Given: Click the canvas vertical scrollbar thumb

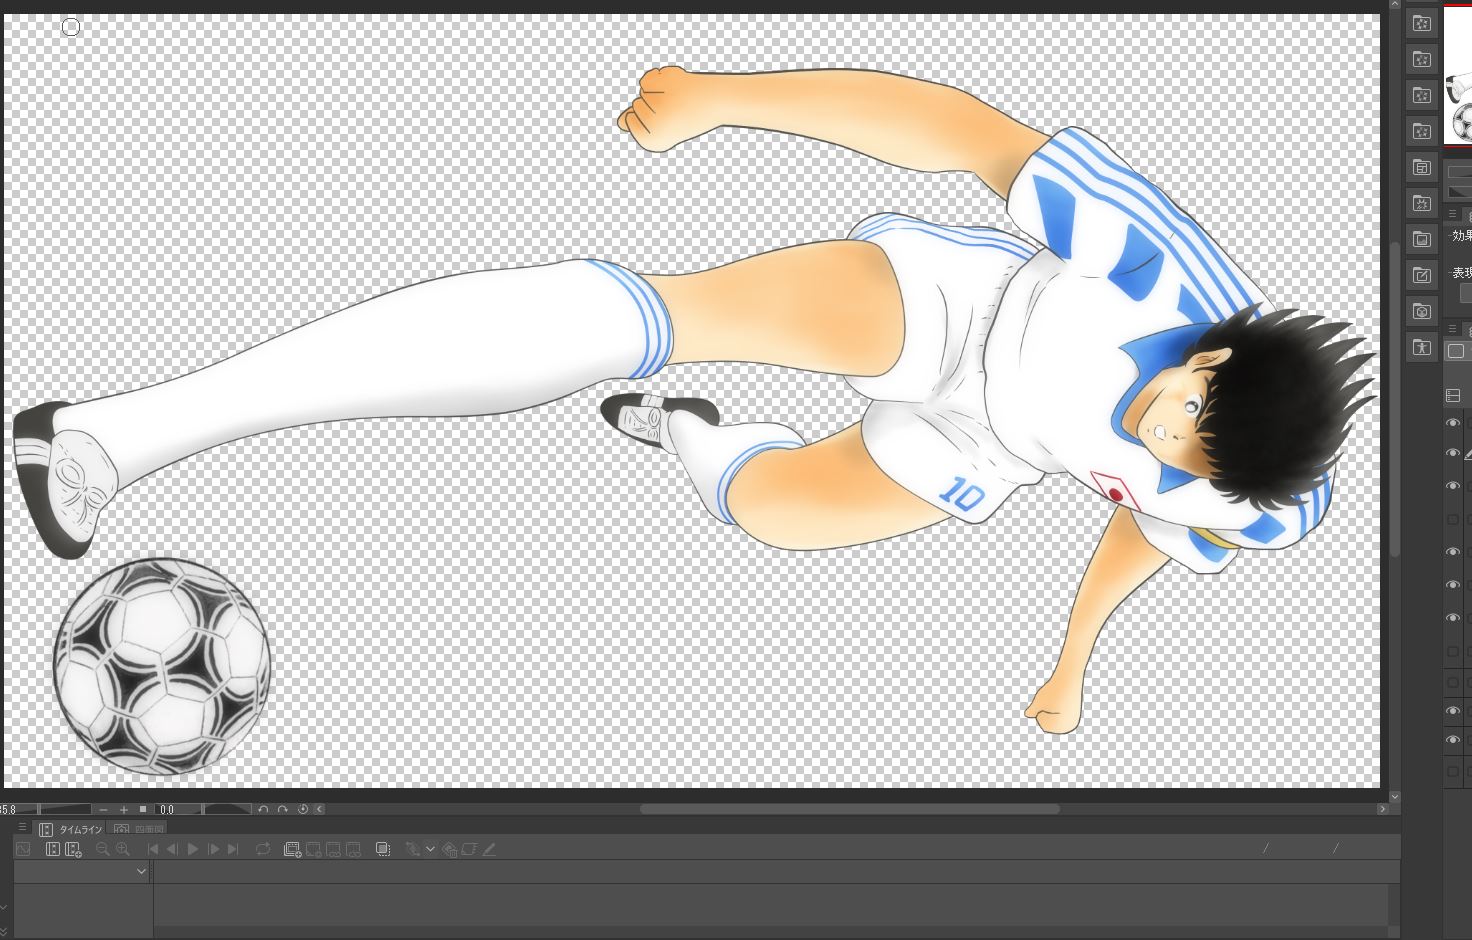Looking at the screenshot, I should (1395, 400).
